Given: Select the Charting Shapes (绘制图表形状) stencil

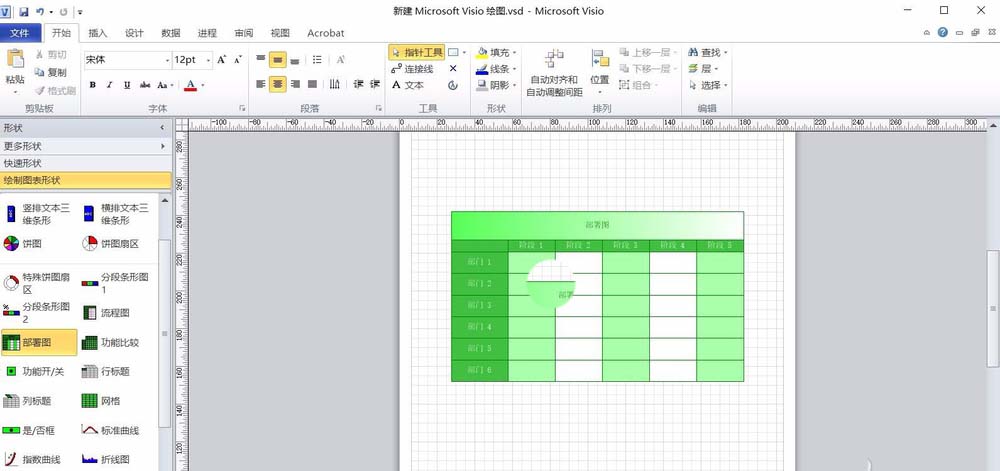Looking at the screenshot, I should point(86,180).
